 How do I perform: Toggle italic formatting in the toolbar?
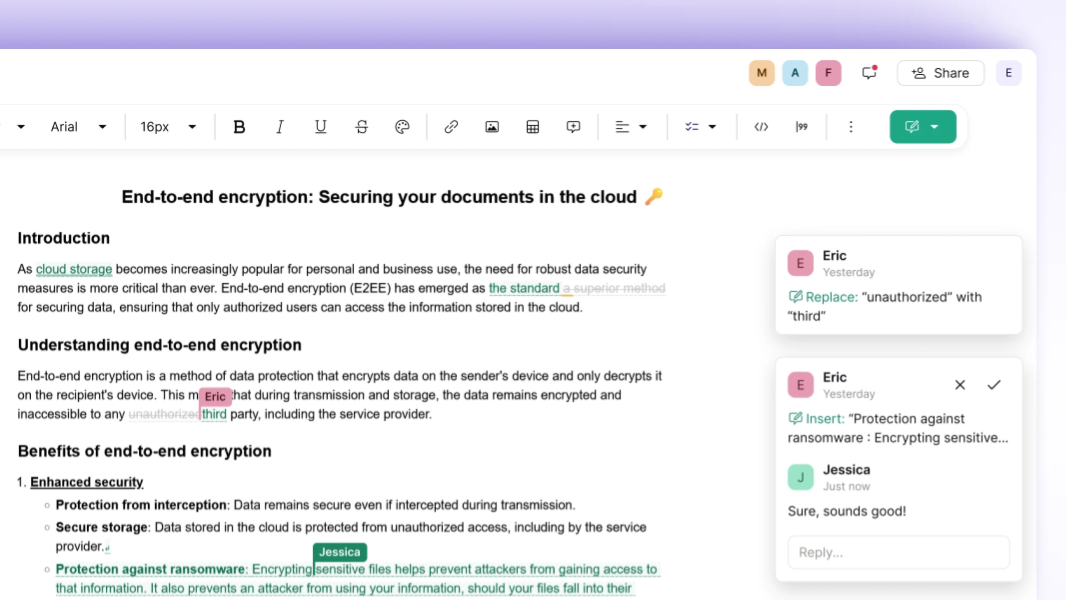click(x=280, y=127)
